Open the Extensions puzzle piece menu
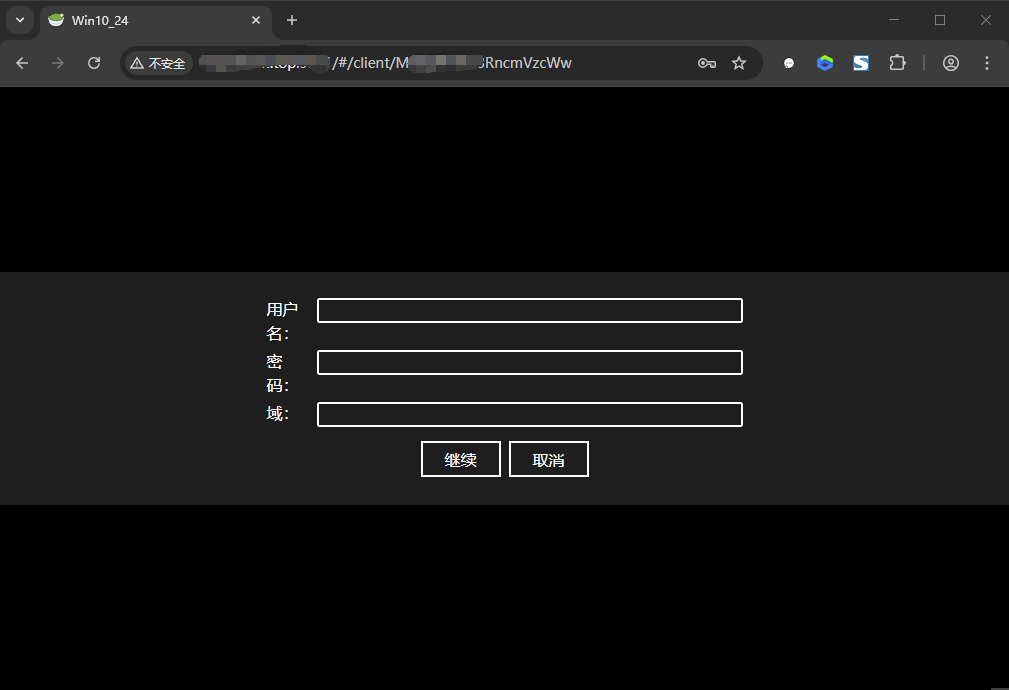 pos(897,63)
